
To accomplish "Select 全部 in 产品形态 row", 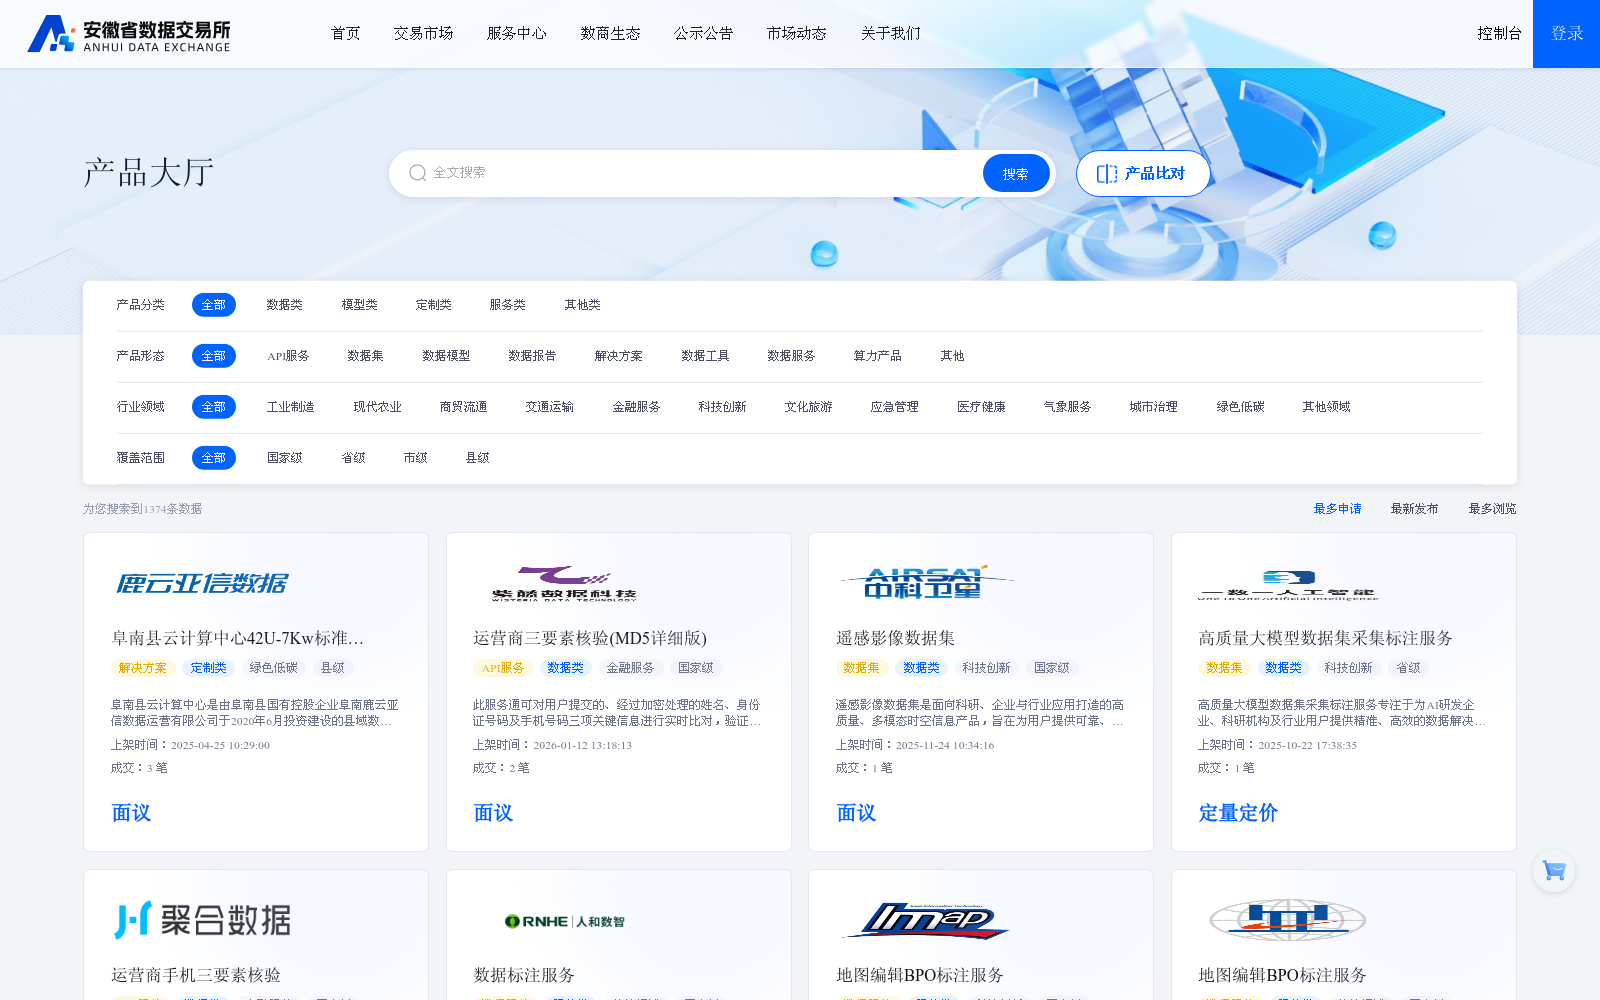I will [x=214, y=356].
